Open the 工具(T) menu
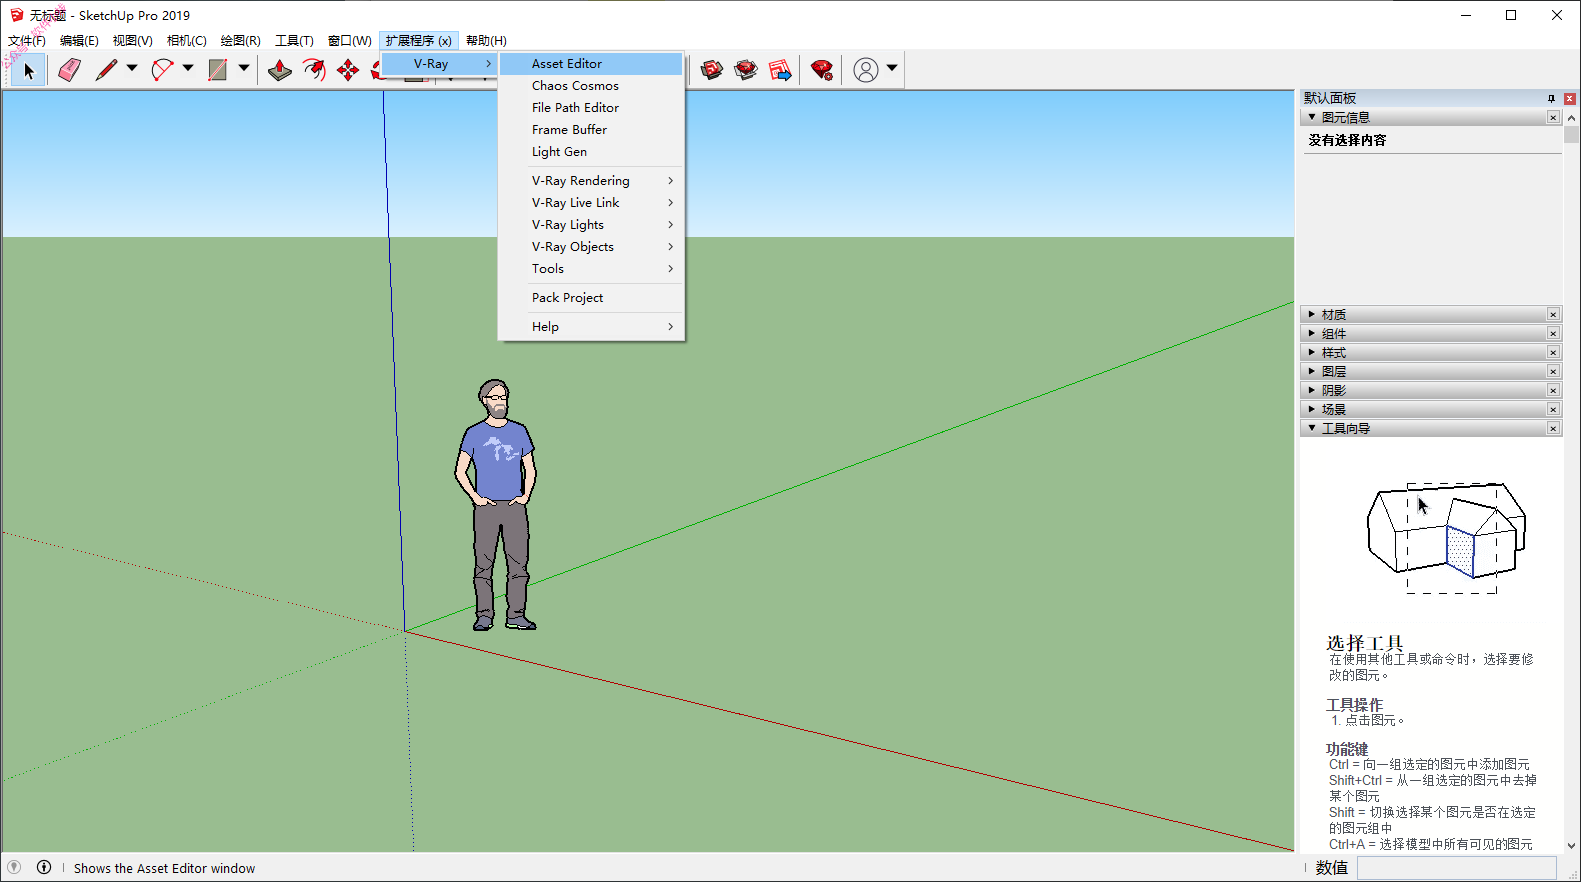This screenshot has width=1581, height=882. (295, 41)
